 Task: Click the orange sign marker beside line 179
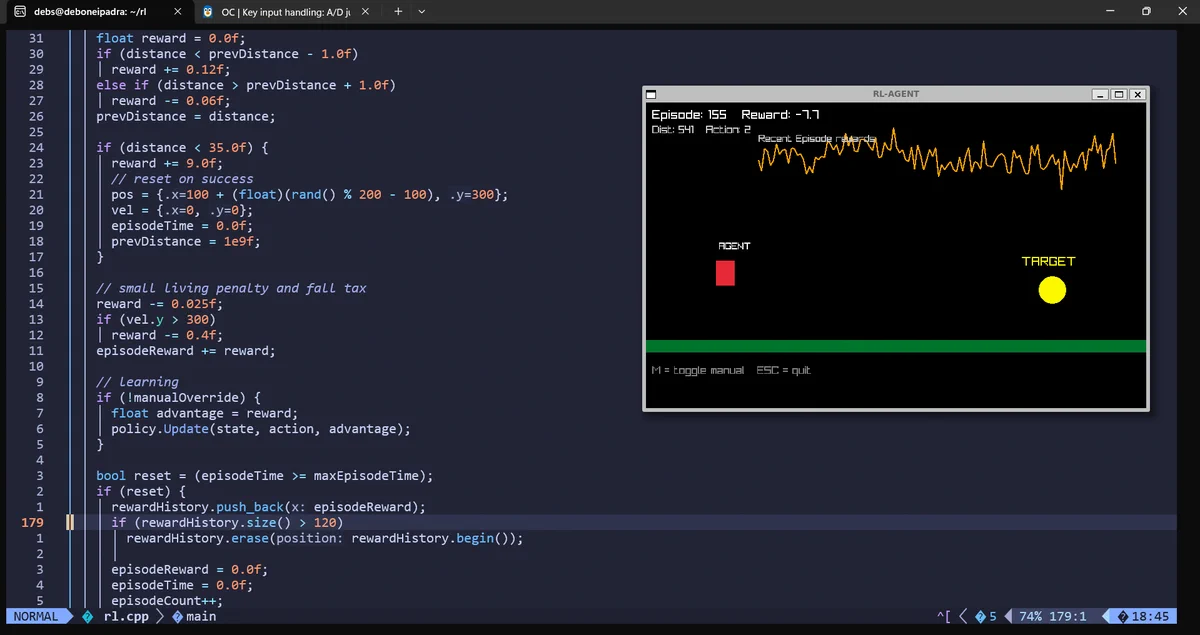(71, 522)
